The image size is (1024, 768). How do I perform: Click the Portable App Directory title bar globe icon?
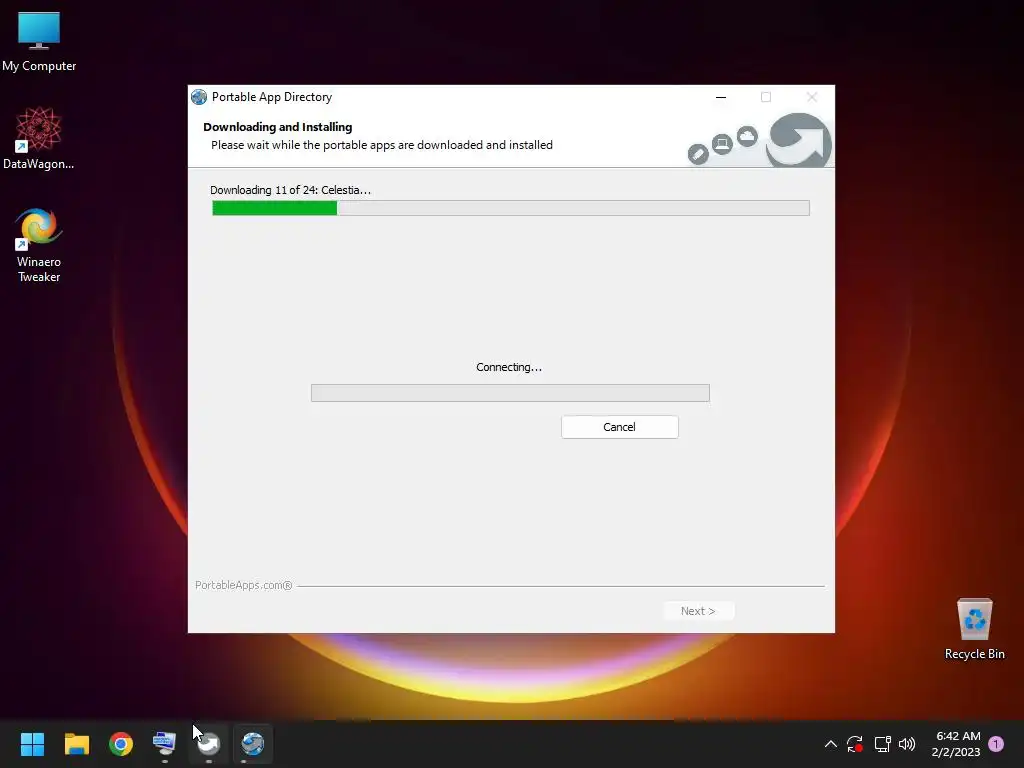pos(199,97)
